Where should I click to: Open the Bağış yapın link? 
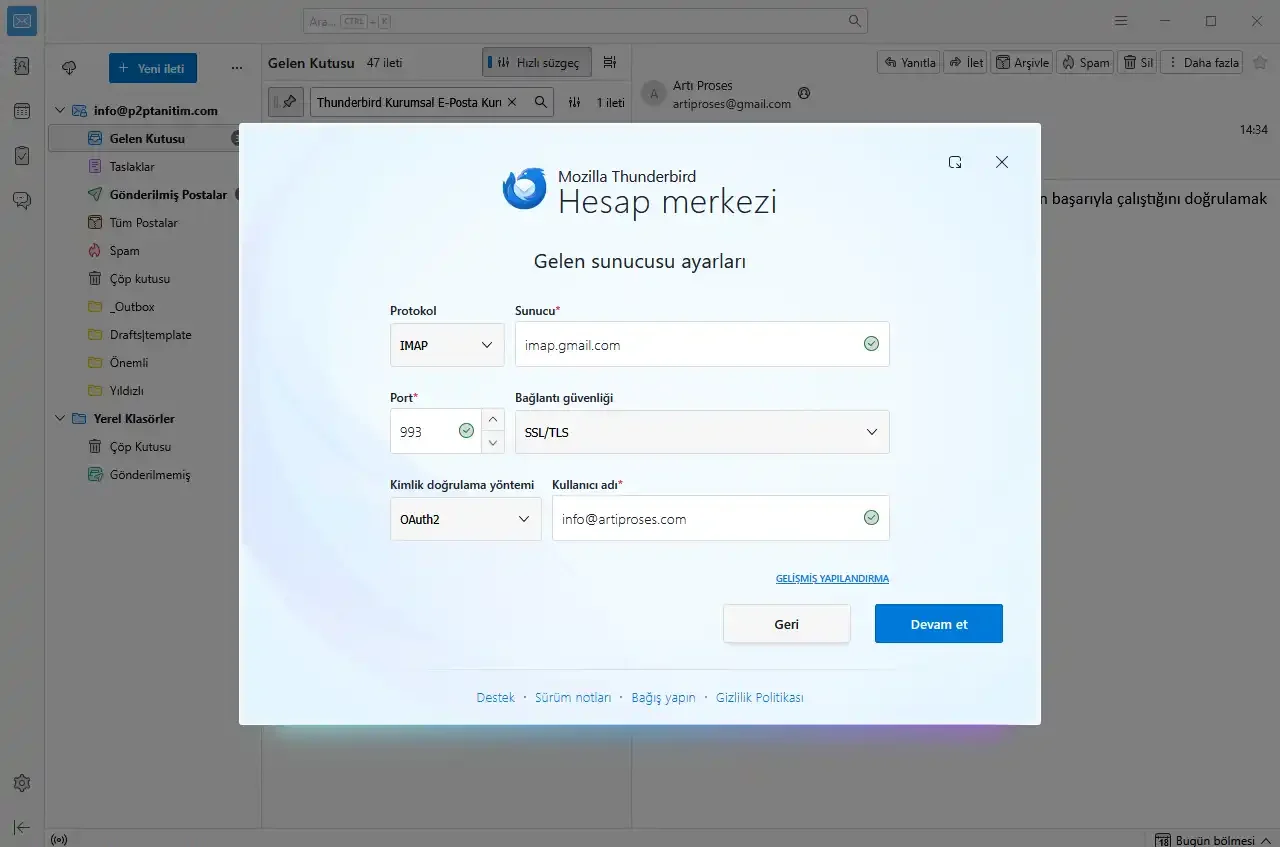pos(663,698)
